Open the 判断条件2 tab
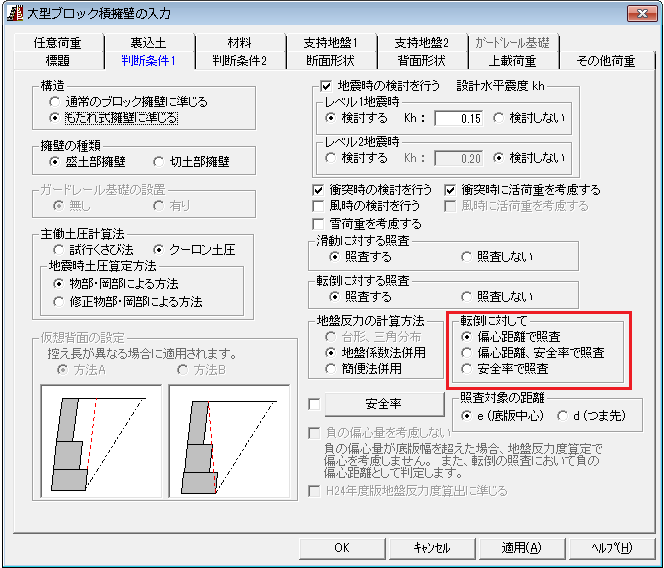The height and width of the screenshot is (568, 664). [x=239, y=61]
